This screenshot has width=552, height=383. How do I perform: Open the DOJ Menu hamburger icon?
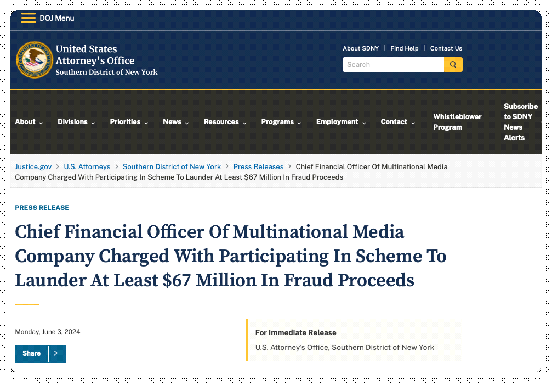pyautogui.click(x=29, y=18)
